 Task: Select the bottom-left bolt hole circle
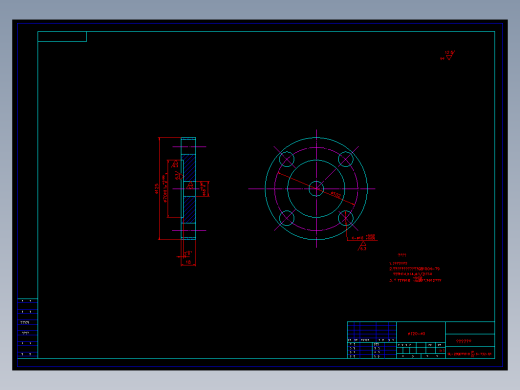[287, 218]
